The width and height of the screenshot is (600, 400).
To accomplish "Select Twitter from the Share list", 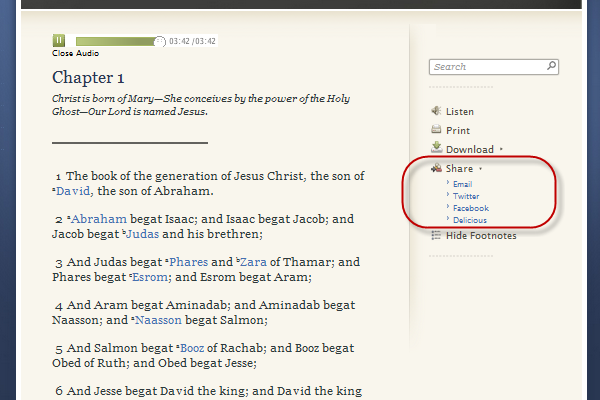I will pyautogui.click(x=465, y=196).
